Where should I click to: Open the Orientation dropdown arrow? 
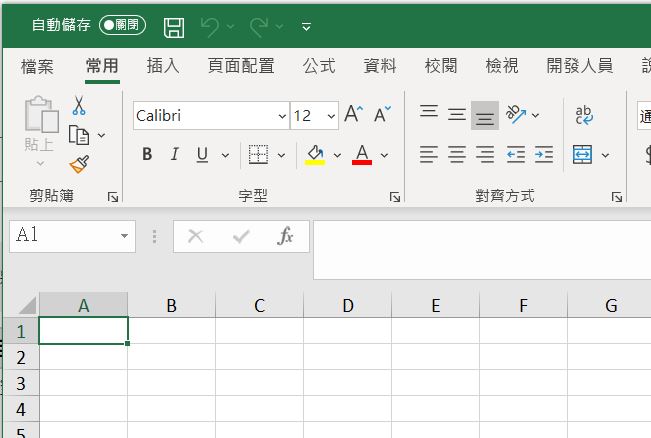click(x=536, y=115)
